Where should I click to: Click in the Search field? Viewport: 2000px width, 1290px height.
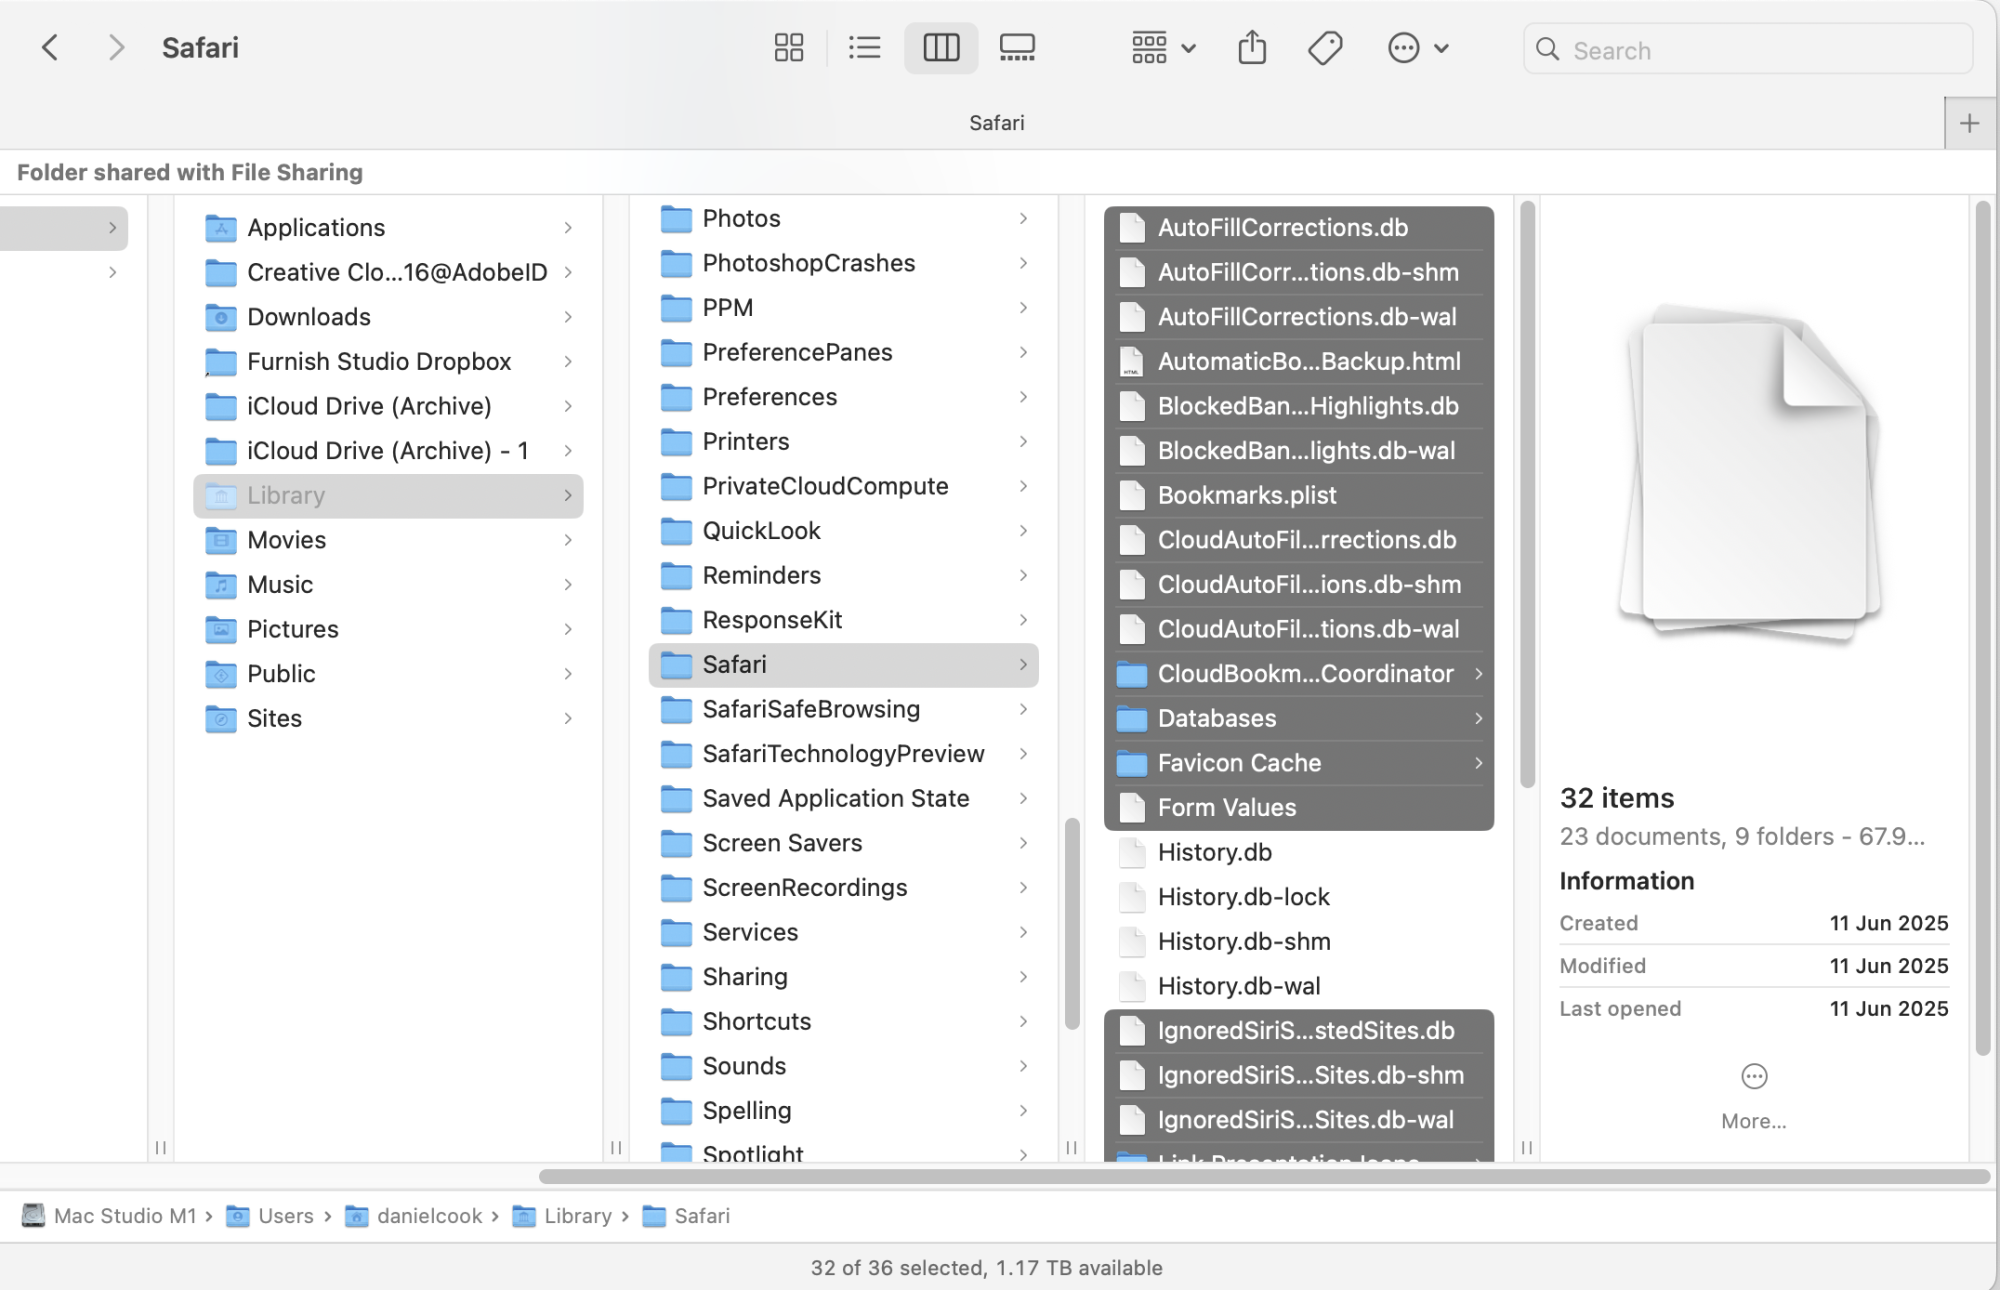(1760, 50)
